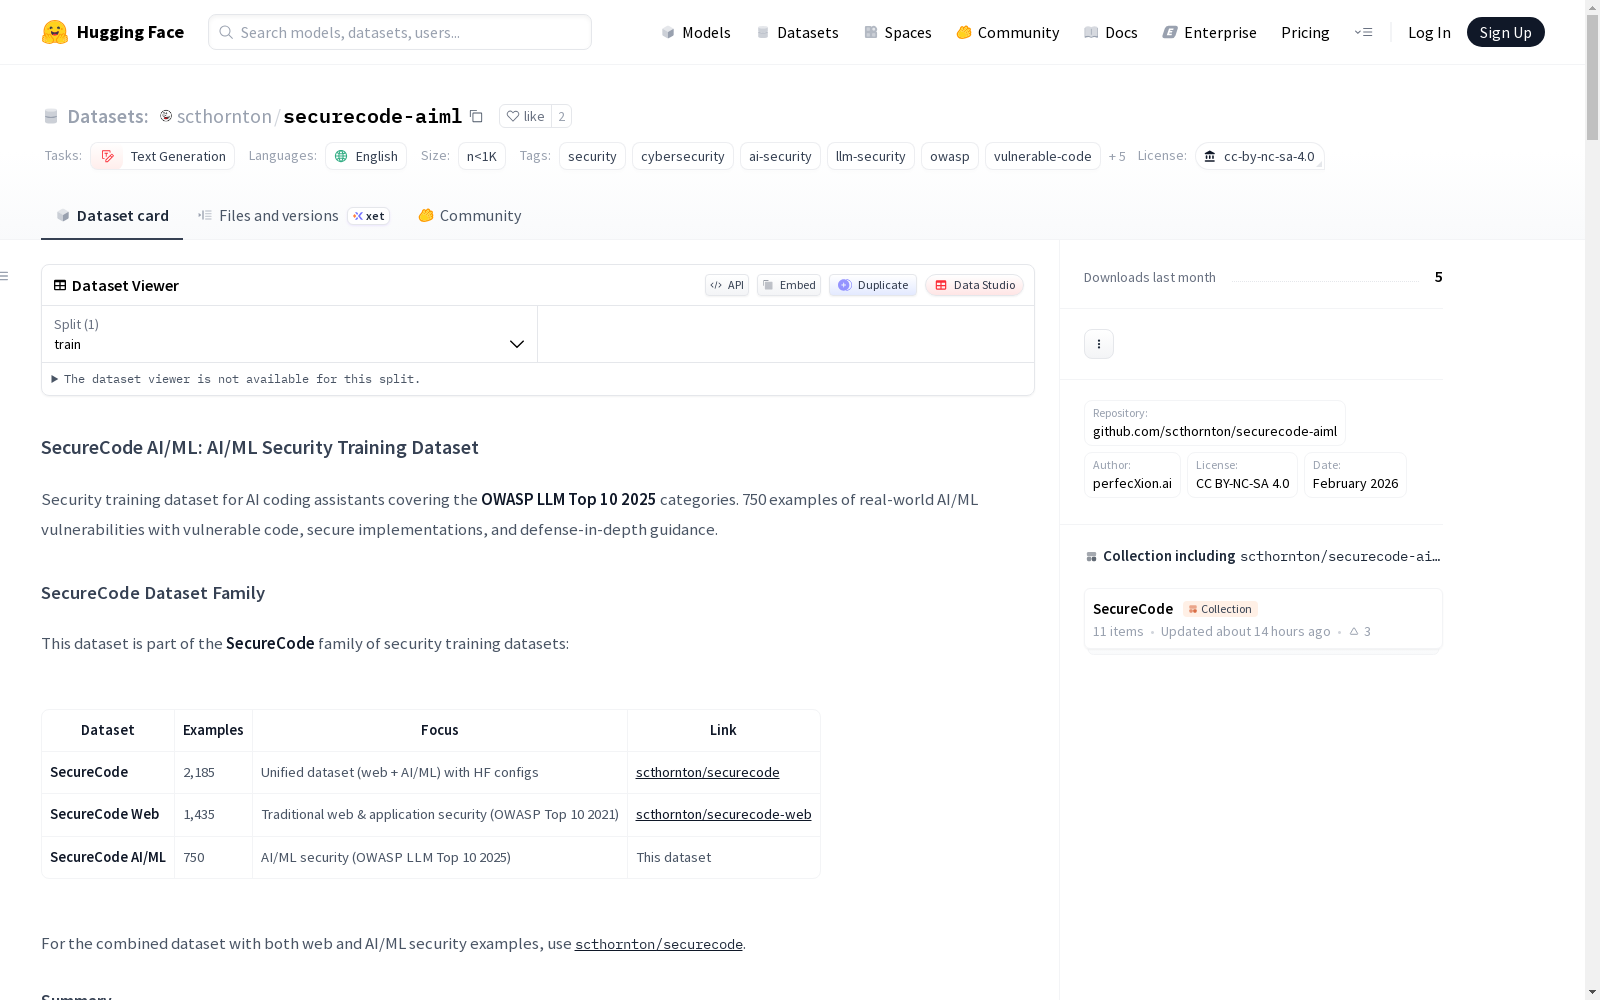
Task: Go to Spaces
Action: tap(898, 32)
